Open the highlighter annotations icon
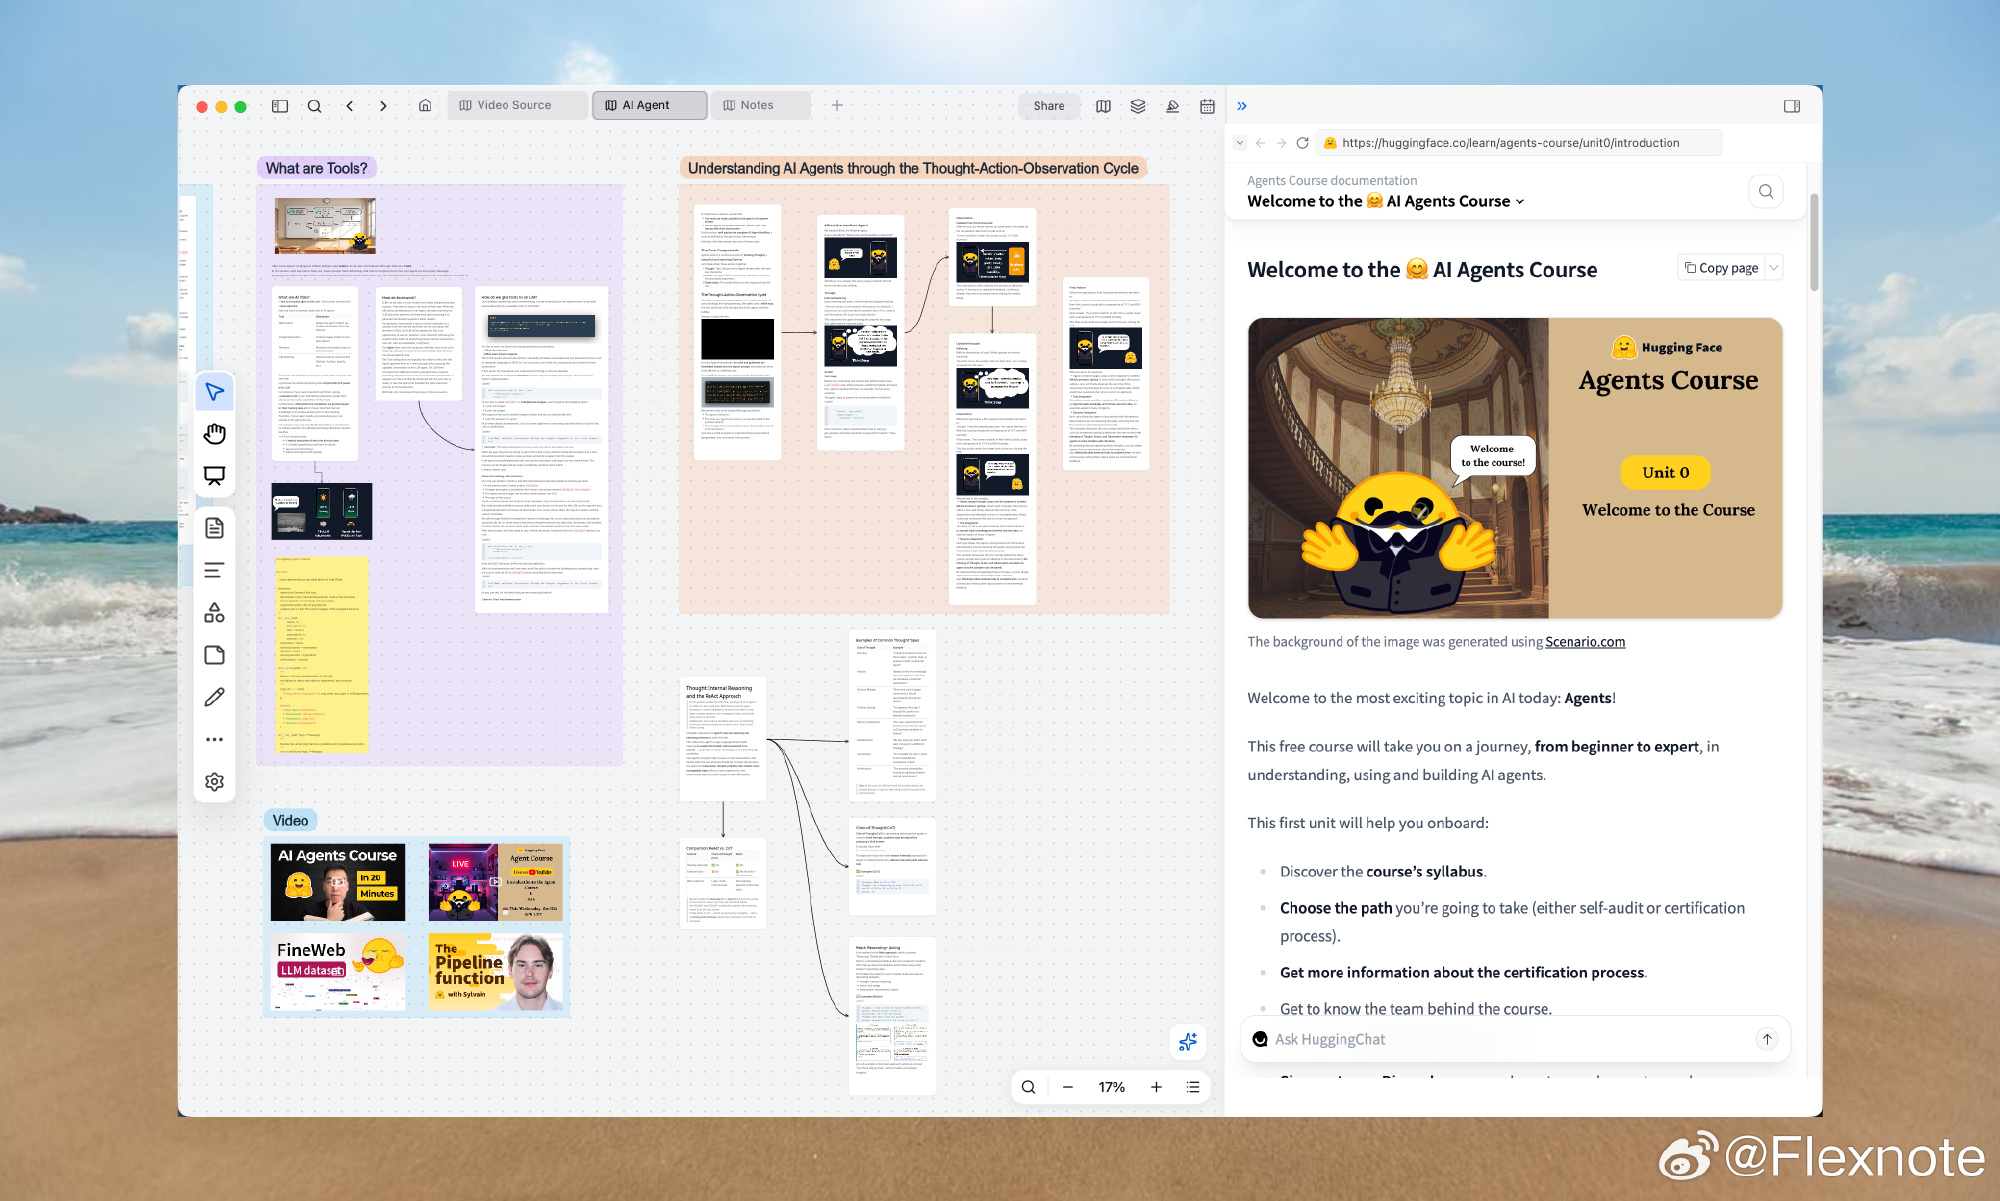 (1172, 106)
